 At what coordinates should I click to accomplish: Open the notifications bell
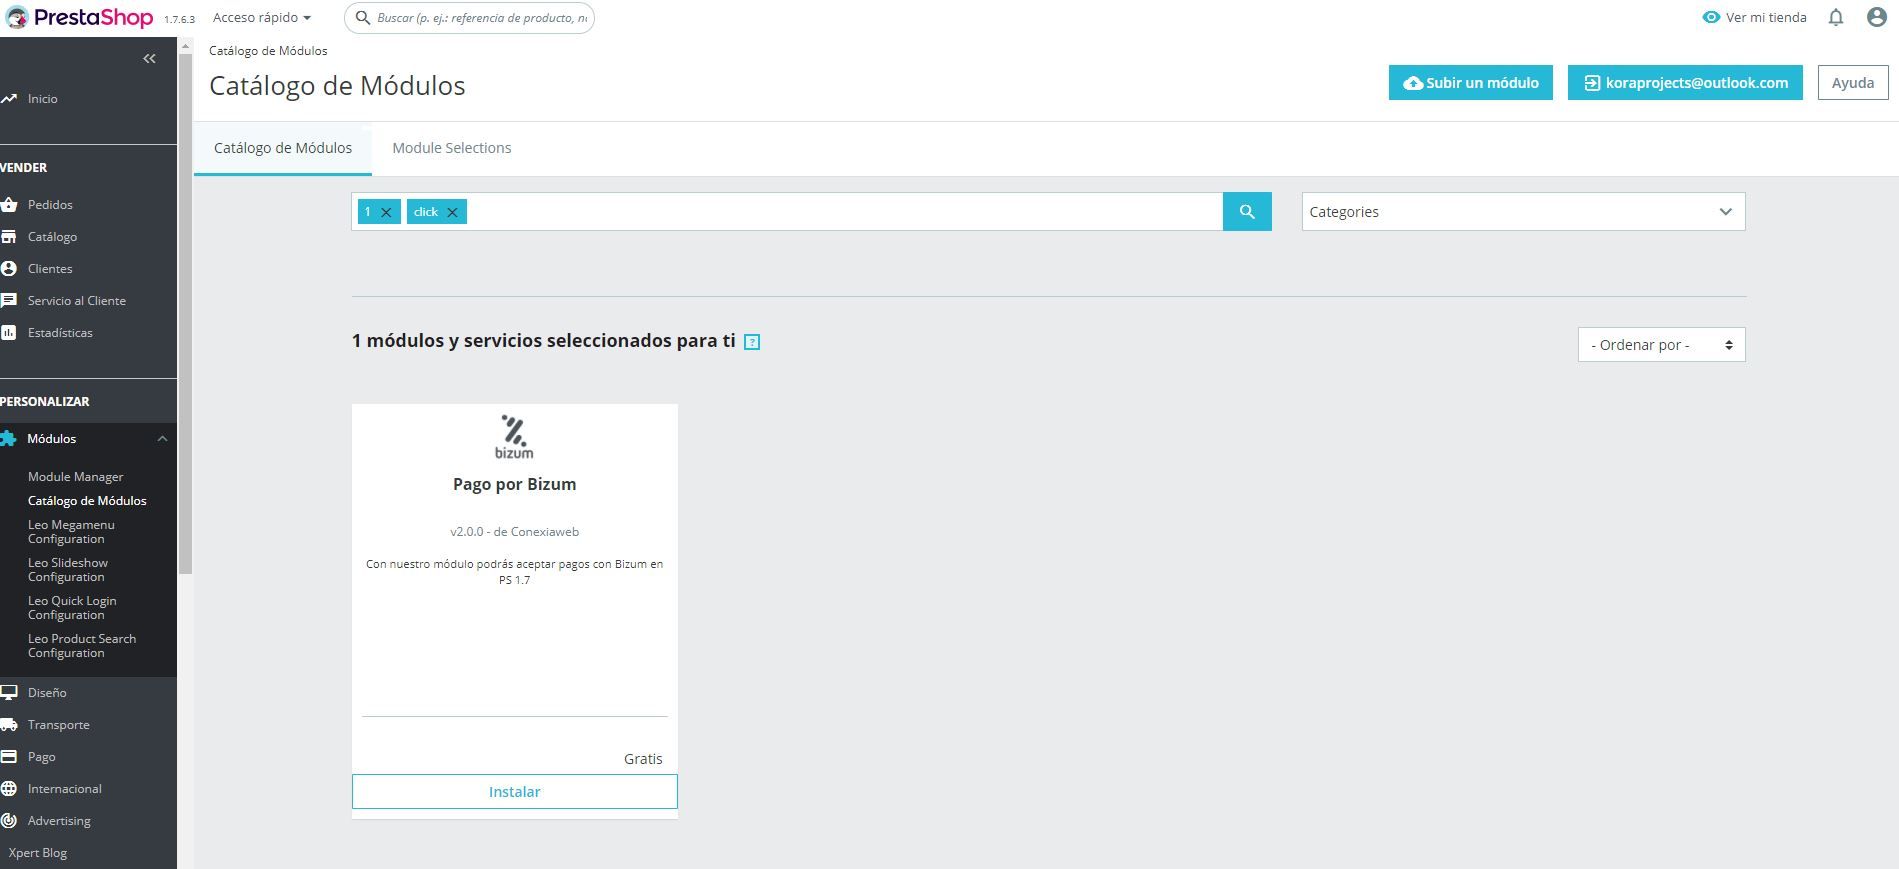[x=1836, y=17]
